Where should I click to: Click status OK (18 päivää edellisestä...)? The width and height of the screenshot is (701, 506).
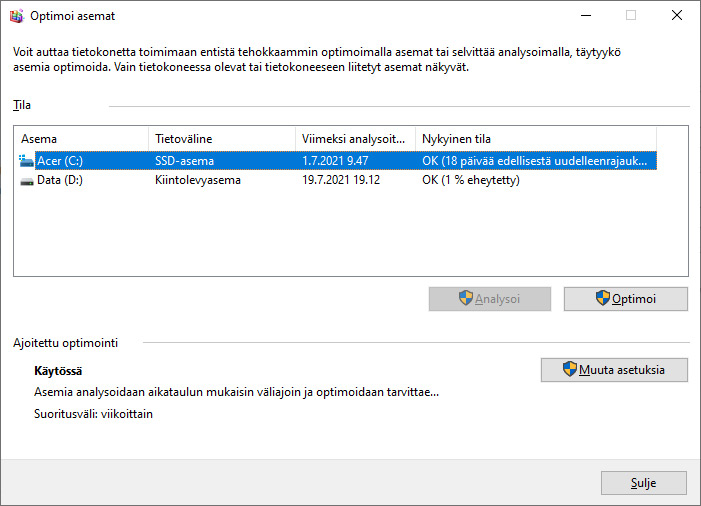[534, 161]
